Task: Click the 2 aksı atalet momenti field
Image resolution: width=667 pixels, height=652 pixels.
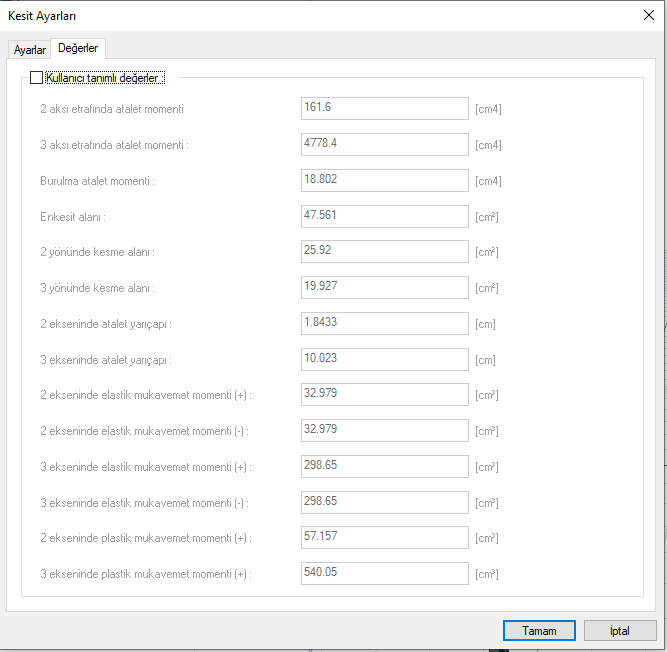Action: click(x=384, y=108)
